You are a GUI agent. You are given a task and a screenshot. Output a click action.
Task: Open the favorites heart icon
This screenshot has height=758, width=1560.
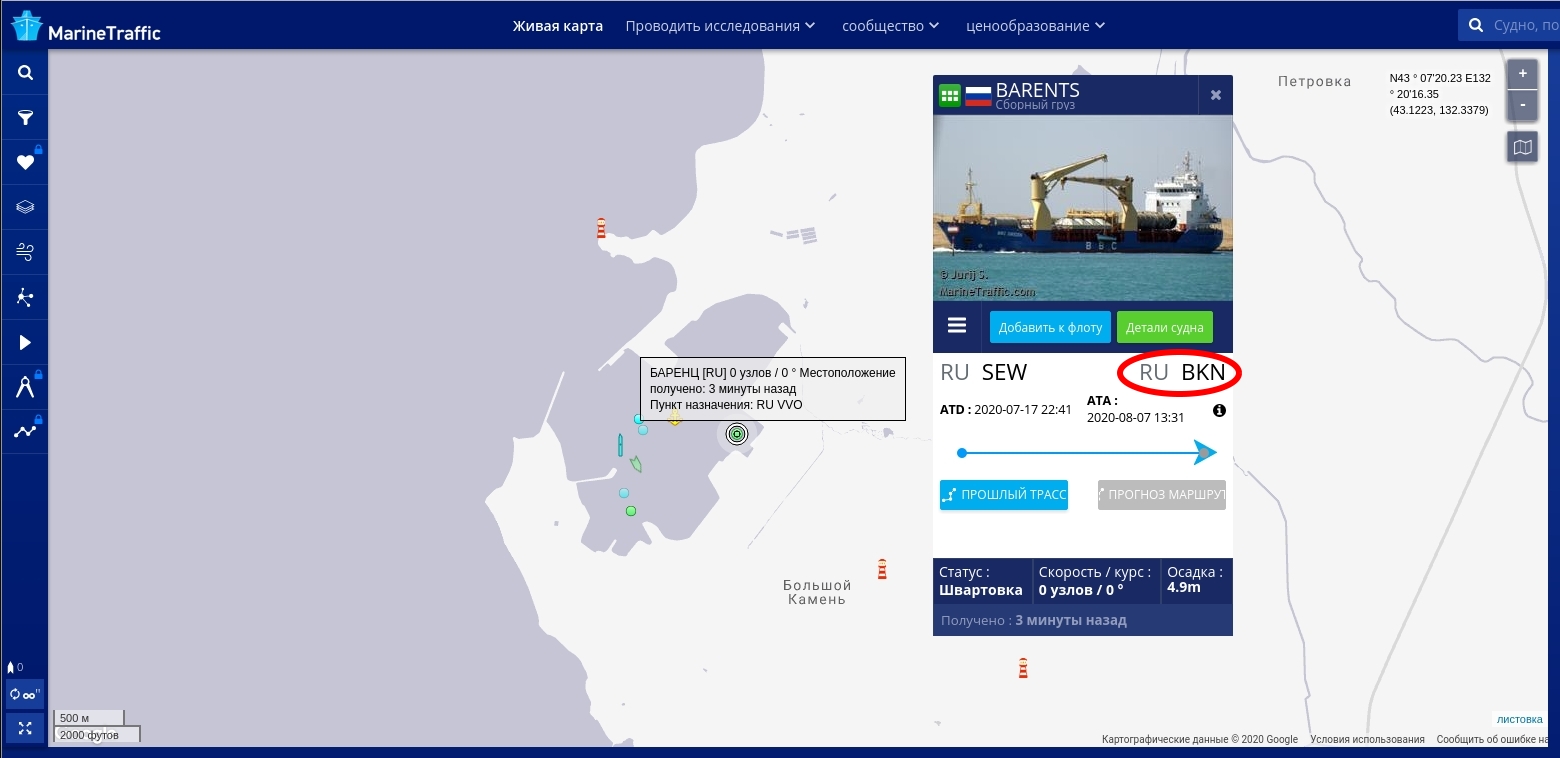pos(25,163)
